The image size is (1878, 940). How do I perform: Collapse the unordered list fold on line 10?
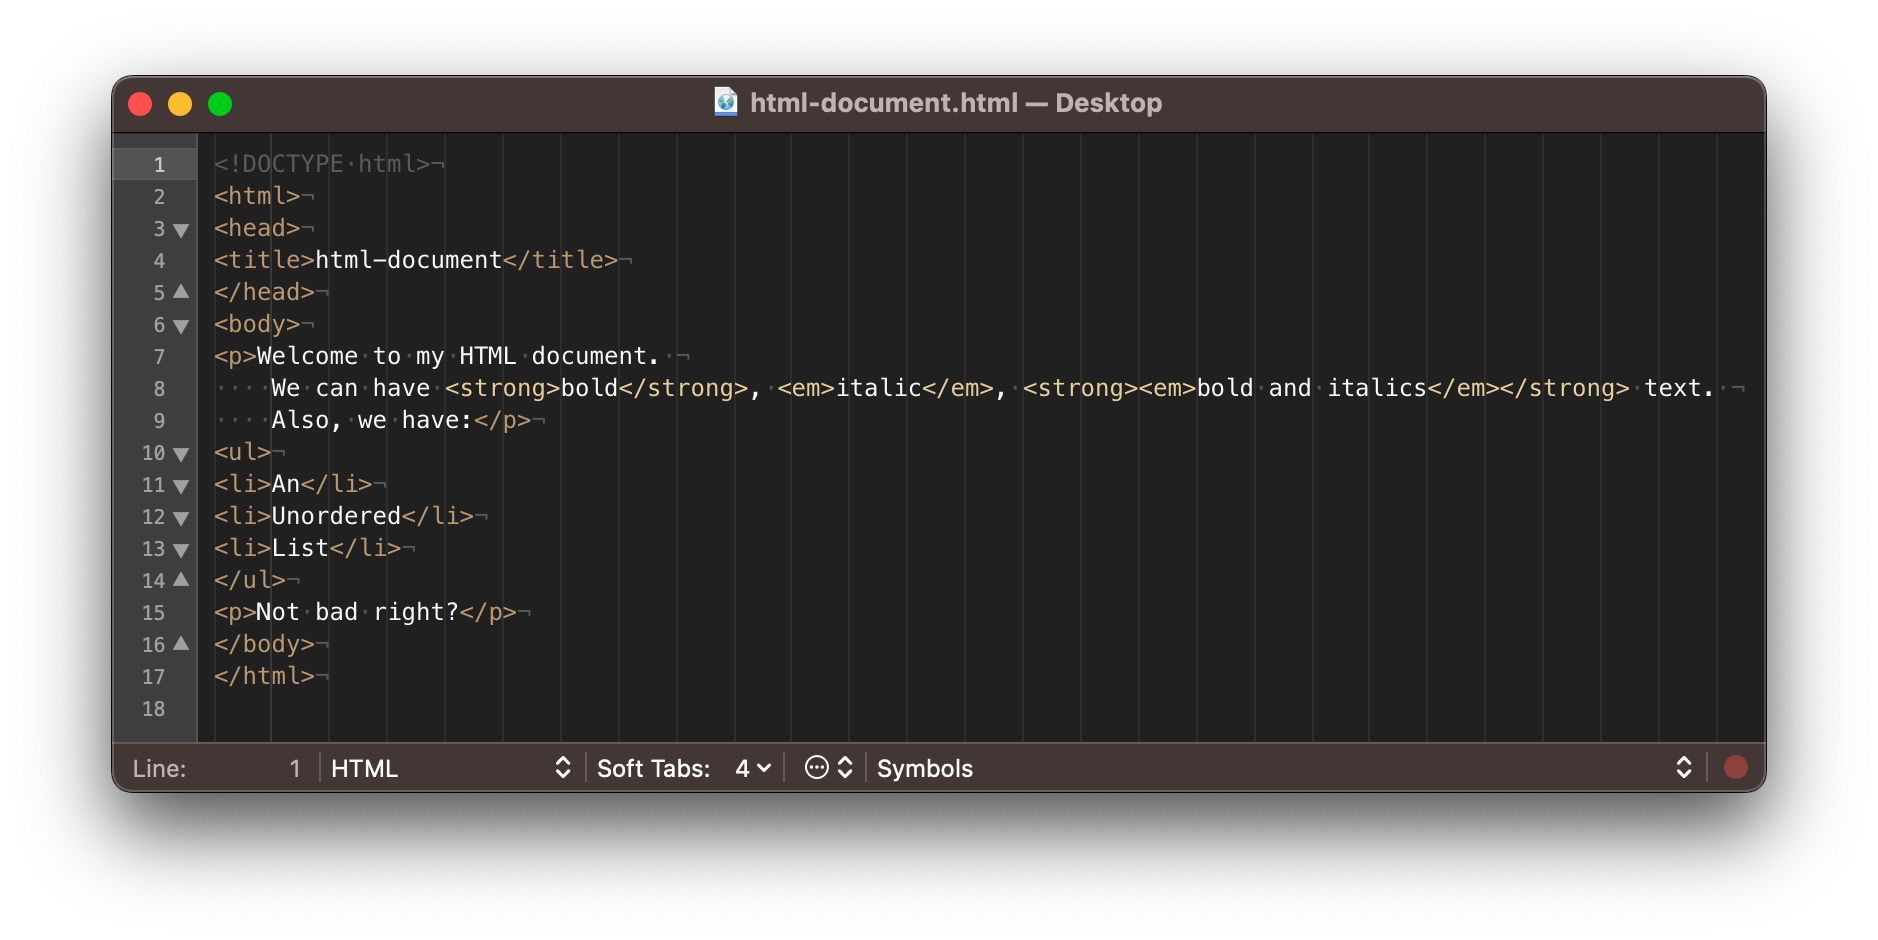click(181, 454)
